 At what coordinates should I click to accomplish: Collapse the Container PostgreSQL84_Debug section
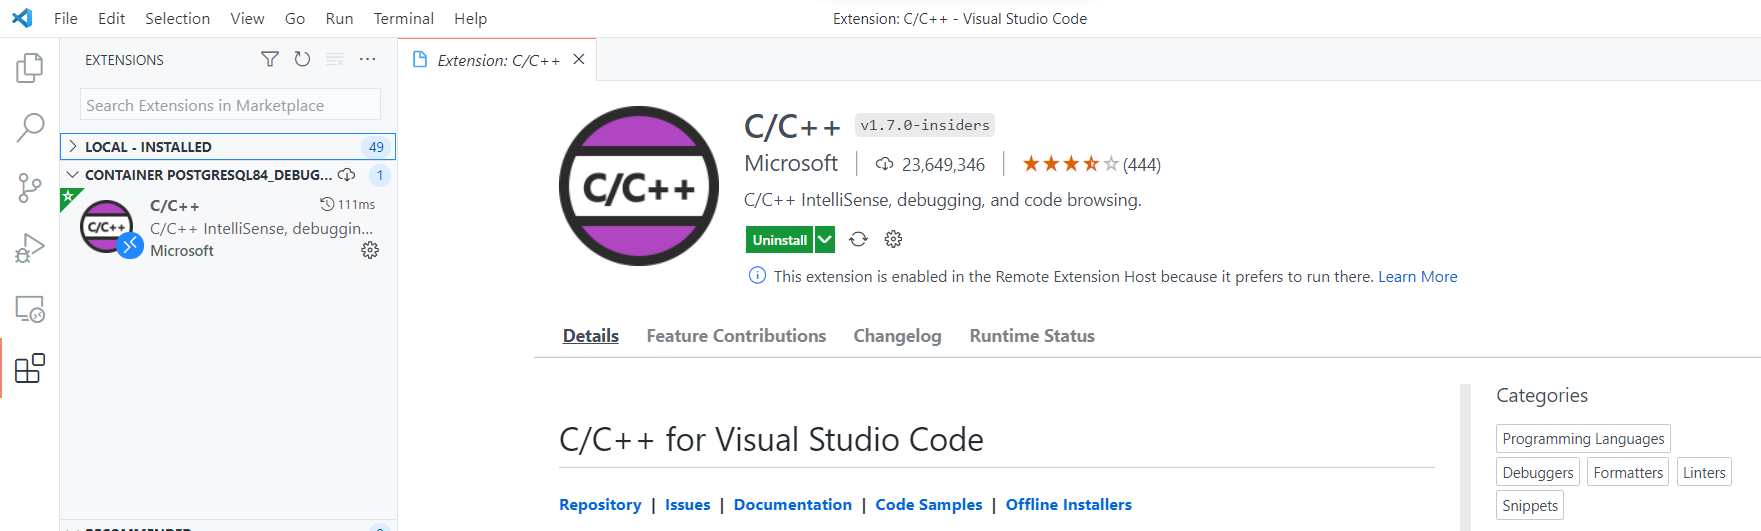[x=73, y=175]
